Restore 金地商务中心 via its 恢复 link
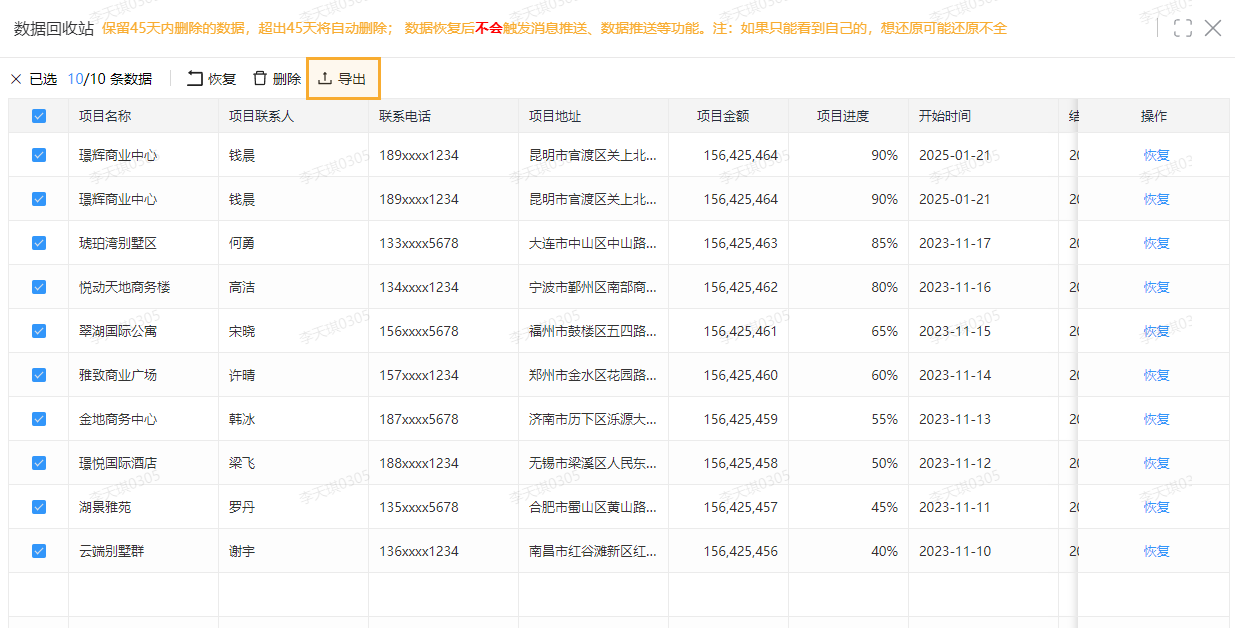 pos(1155,419)
